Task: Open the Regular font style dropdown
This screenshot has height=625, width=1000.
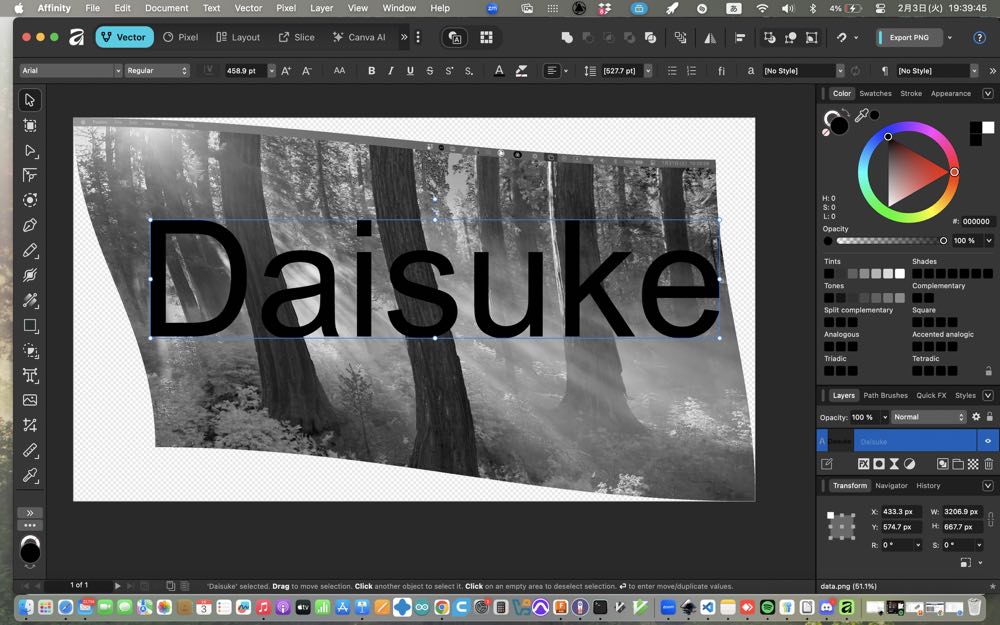Action: tap(157, 71)
